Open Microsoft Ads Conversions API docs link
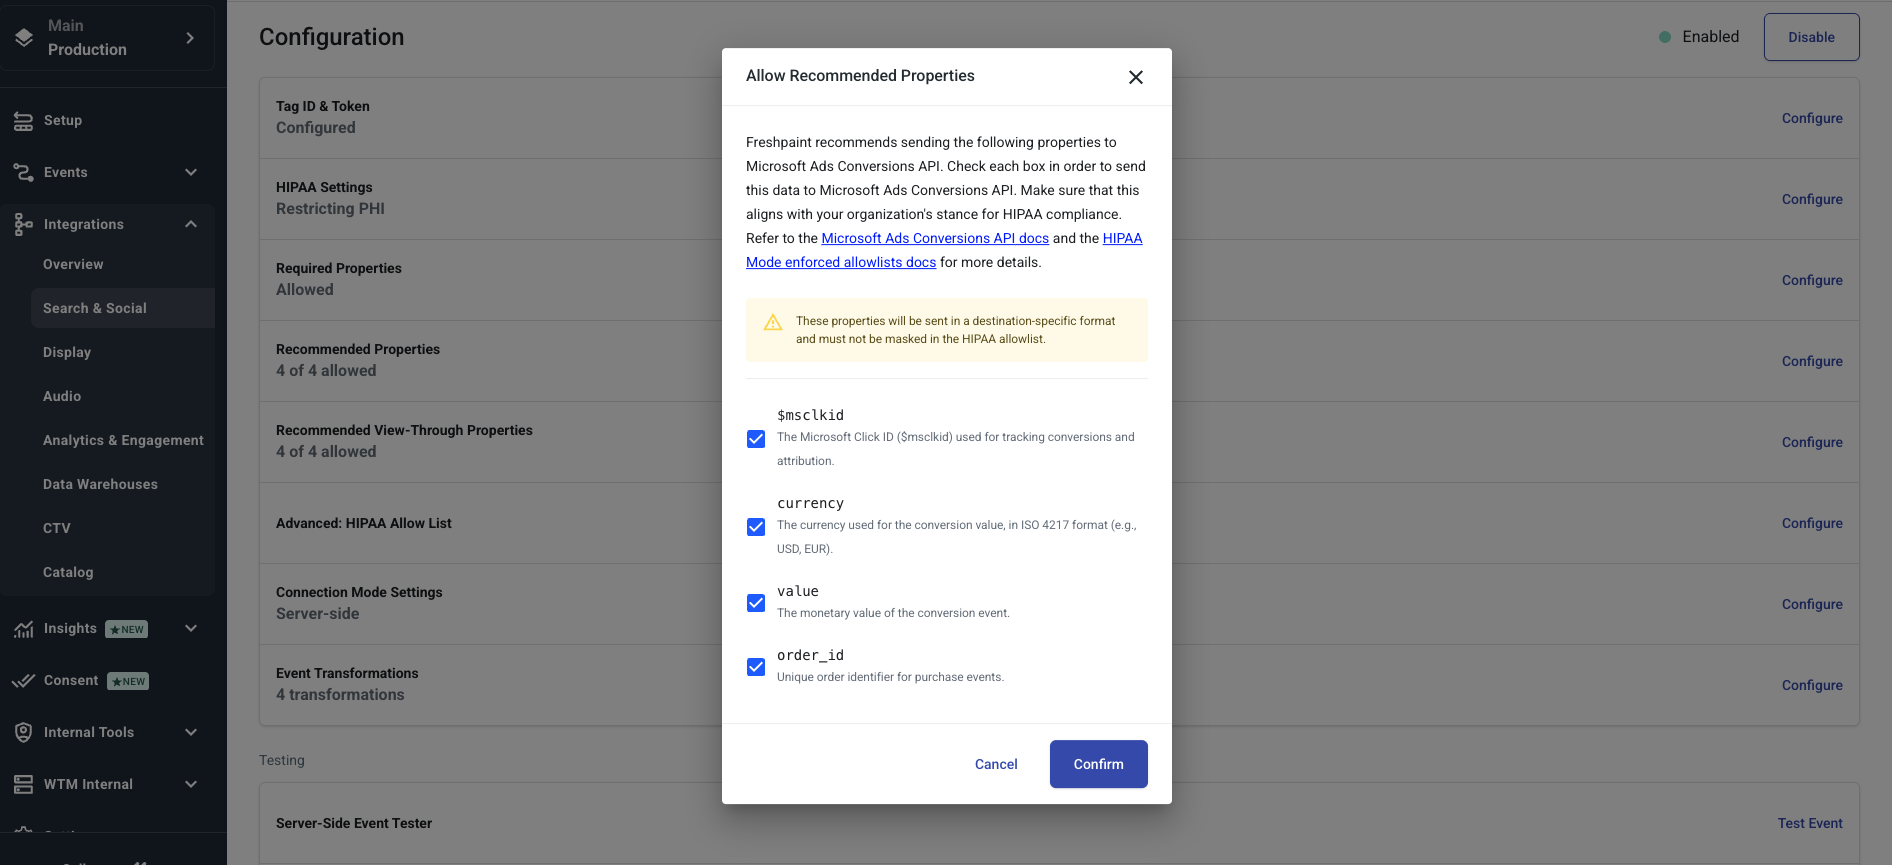 [934, 238]
